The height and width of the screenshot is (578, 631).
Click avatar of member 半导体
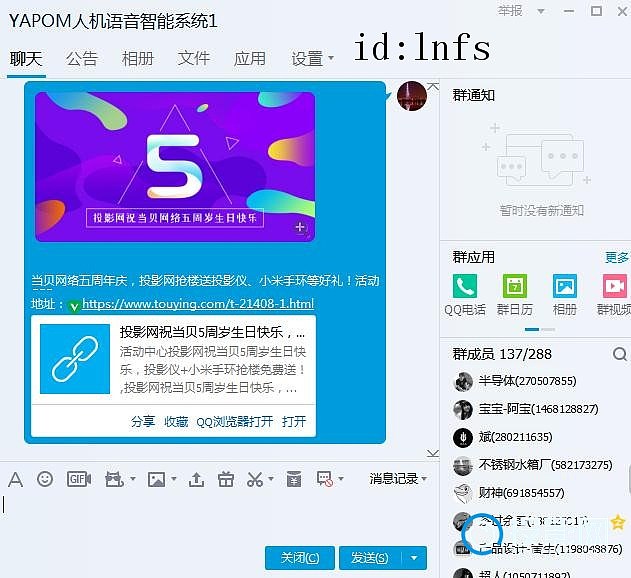click(x=463, y=381)
